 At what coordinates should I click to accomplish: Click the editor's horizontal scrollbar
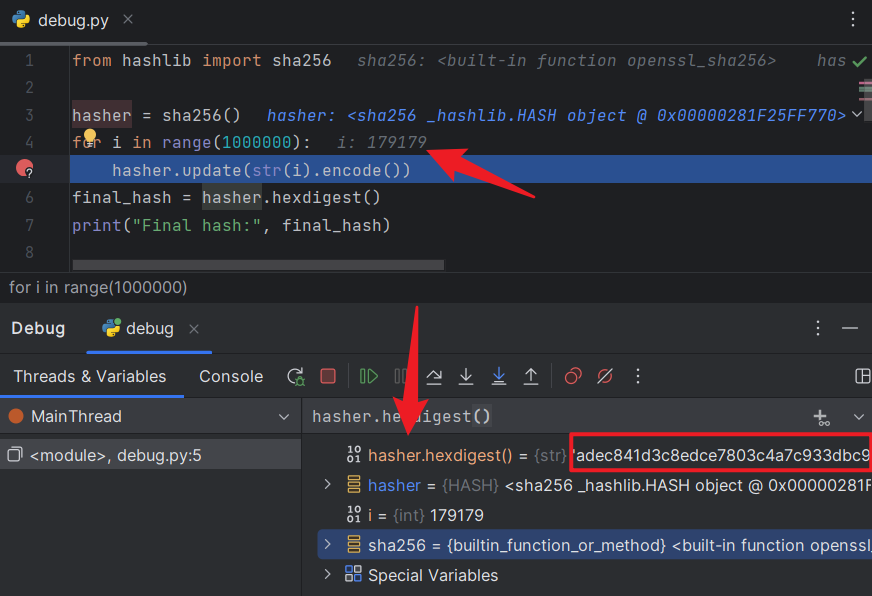(258, 265)
